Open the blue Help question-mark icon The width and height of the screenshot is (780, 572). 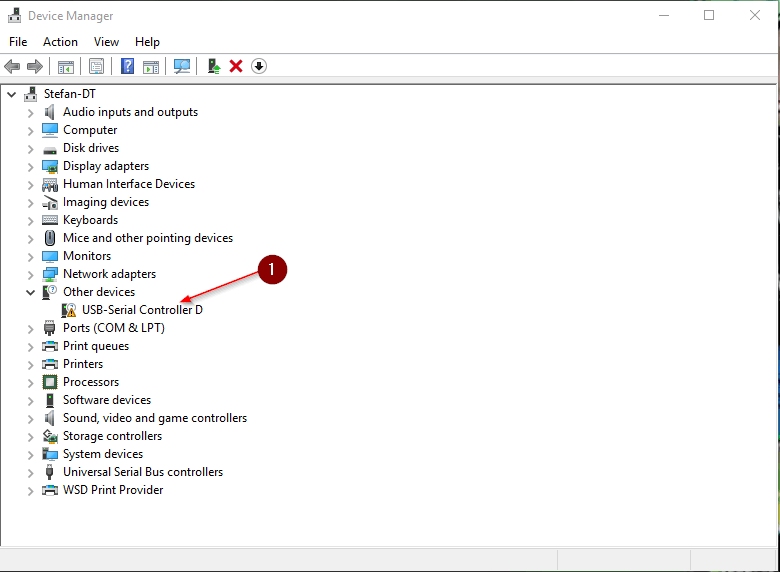(127, 66)
